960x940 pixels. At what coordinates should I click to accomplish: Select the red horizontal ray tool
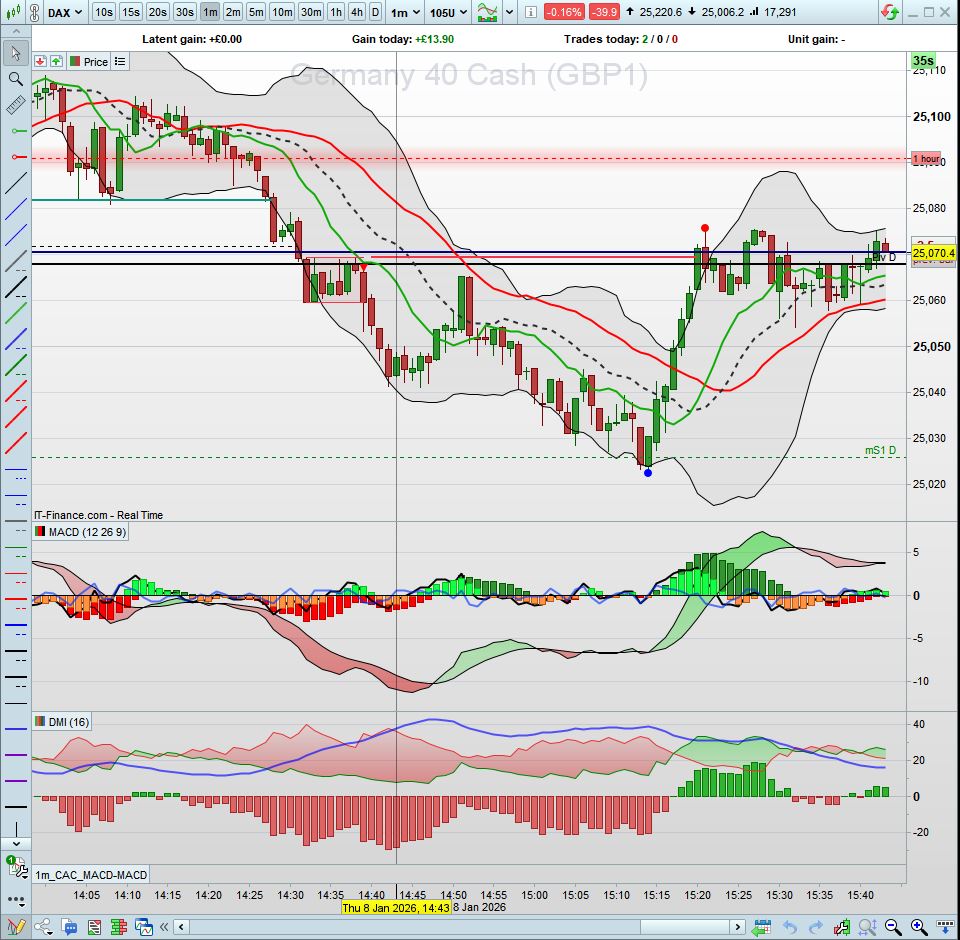18,157
